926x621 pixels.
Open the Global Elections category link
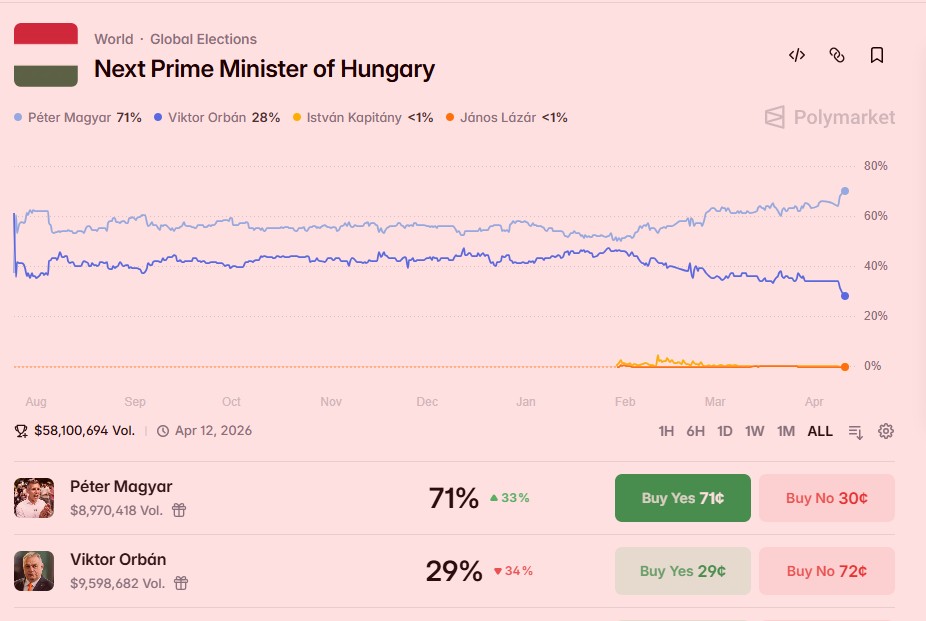coord(203,39)
